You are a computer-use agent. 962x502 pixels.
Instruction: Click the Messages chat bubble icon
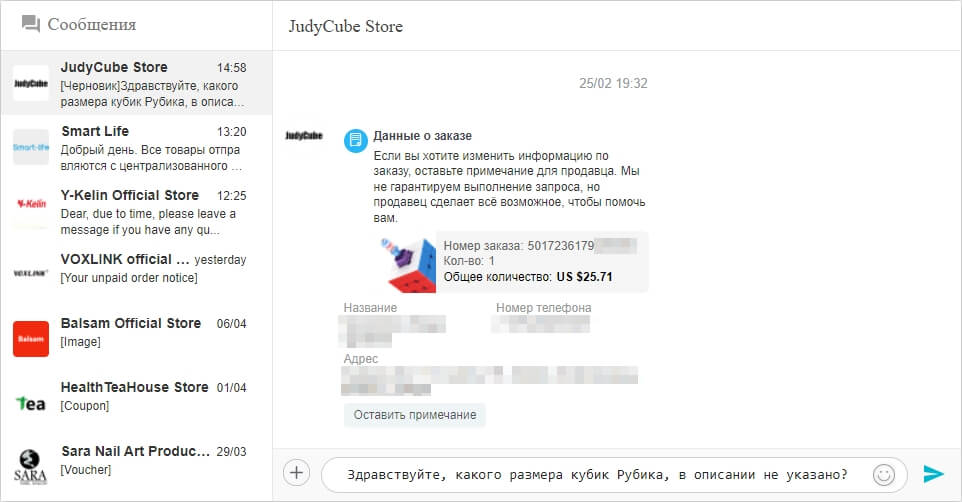pos(31,24)
